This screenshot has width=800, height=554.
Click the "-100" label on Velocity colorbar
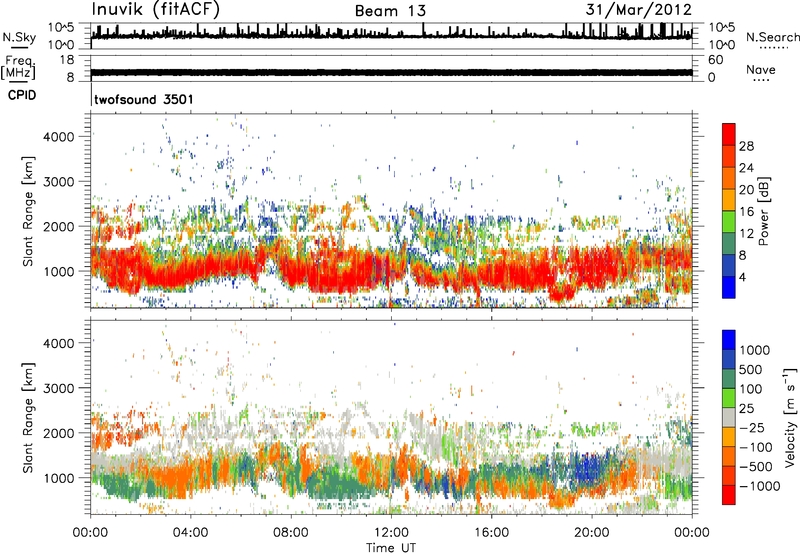(x=756, y=447)
